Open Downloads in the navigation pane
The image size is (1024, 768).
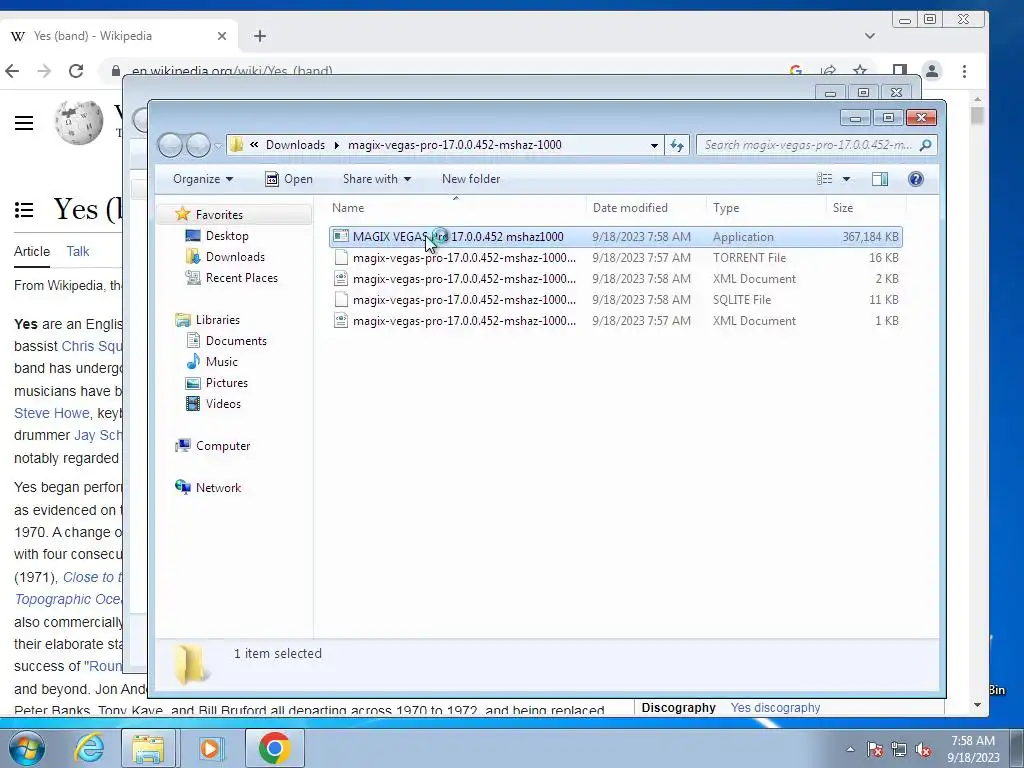click(235, 257)
